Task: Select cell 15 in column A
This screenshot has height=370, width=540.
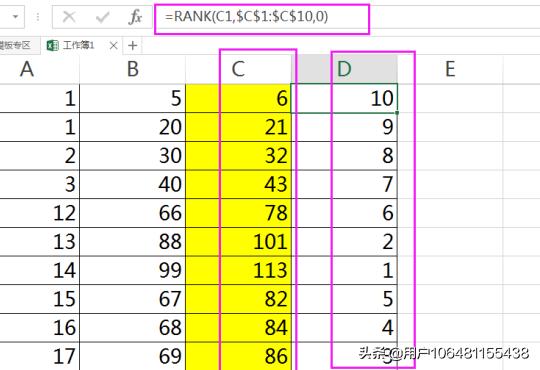Action: click(40, 299)
